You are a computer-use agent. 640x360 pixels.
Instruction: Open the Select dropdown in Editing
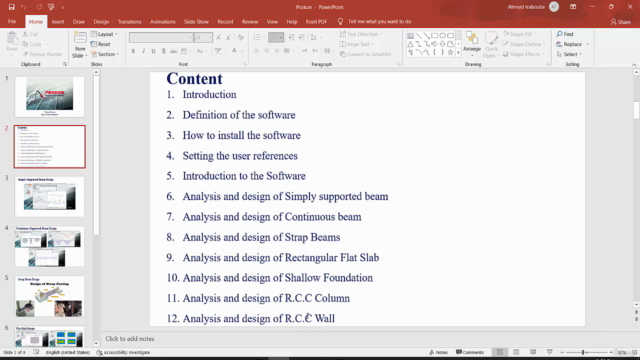click(569, 54)
